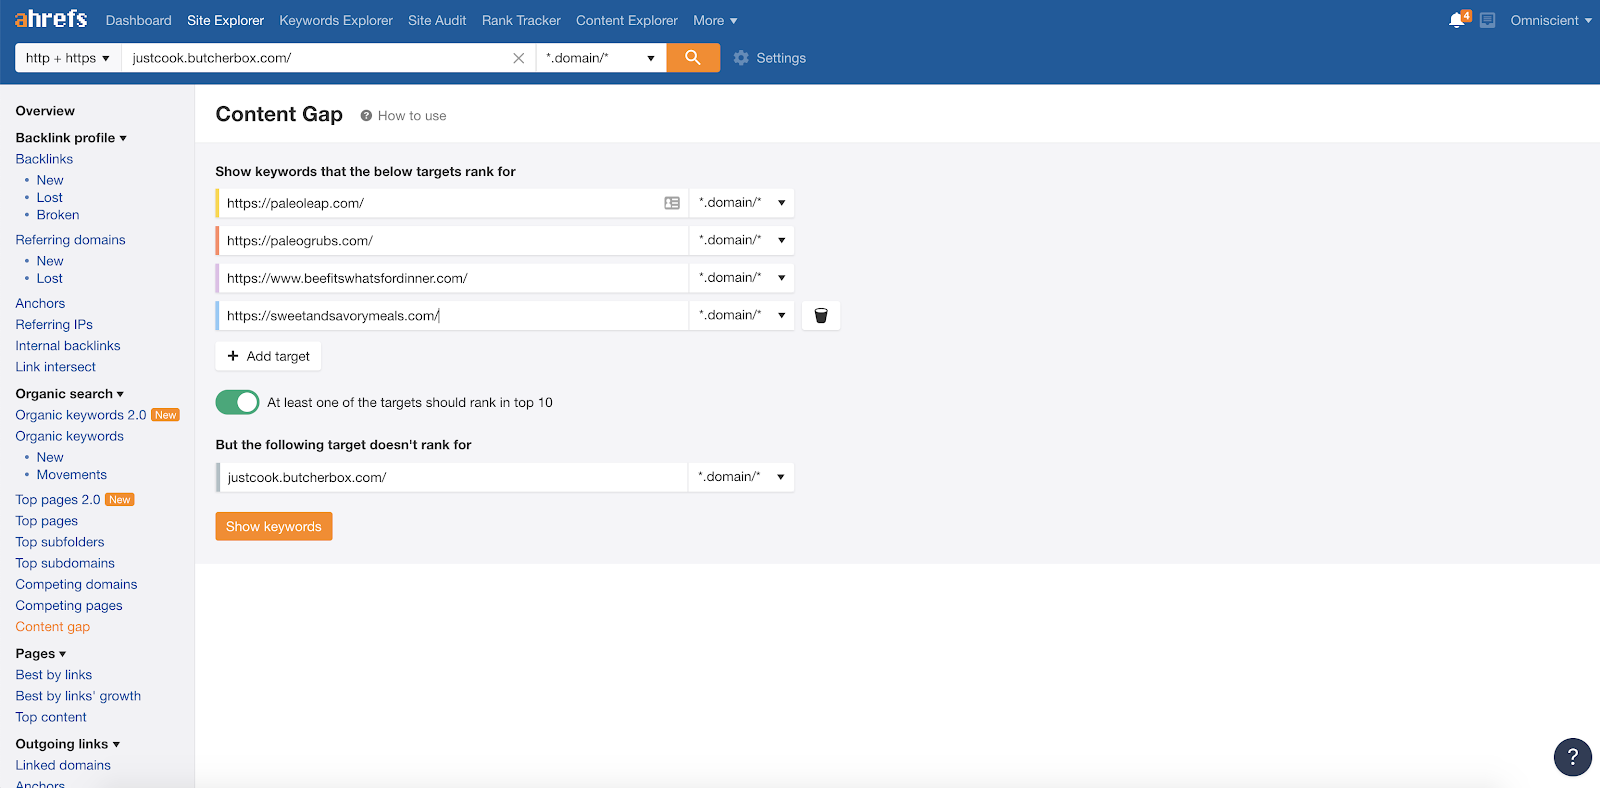Open the Competing pages report

point(69,605)
